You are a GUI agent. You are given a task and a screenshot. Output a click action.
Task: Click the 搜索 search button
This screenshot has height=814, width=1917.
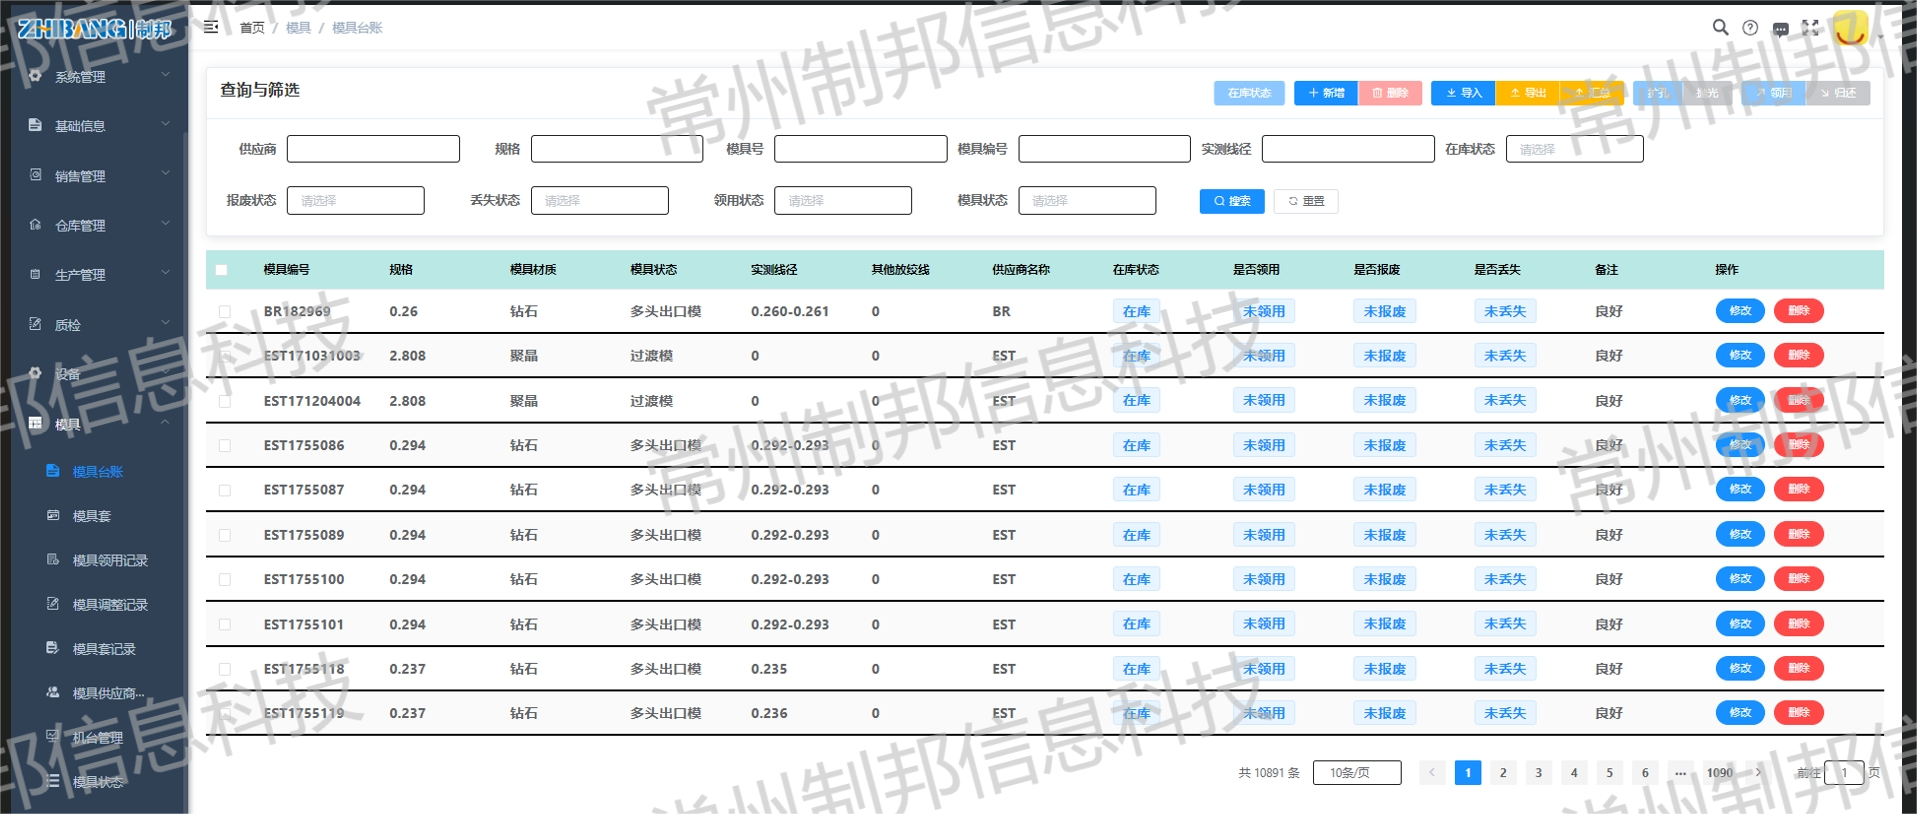(x=1232, y=201)
